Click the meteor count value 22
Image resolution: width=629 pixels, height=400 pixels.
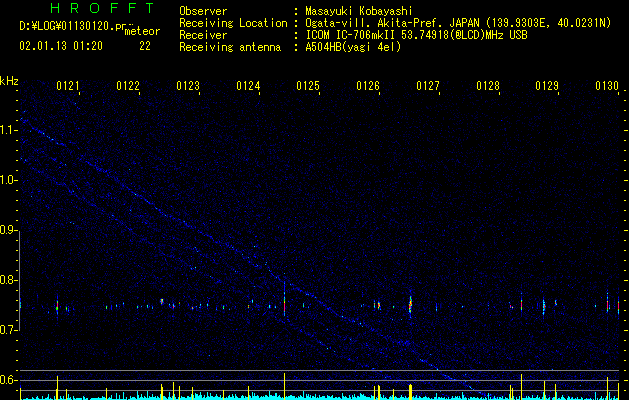tap(145, 46)
